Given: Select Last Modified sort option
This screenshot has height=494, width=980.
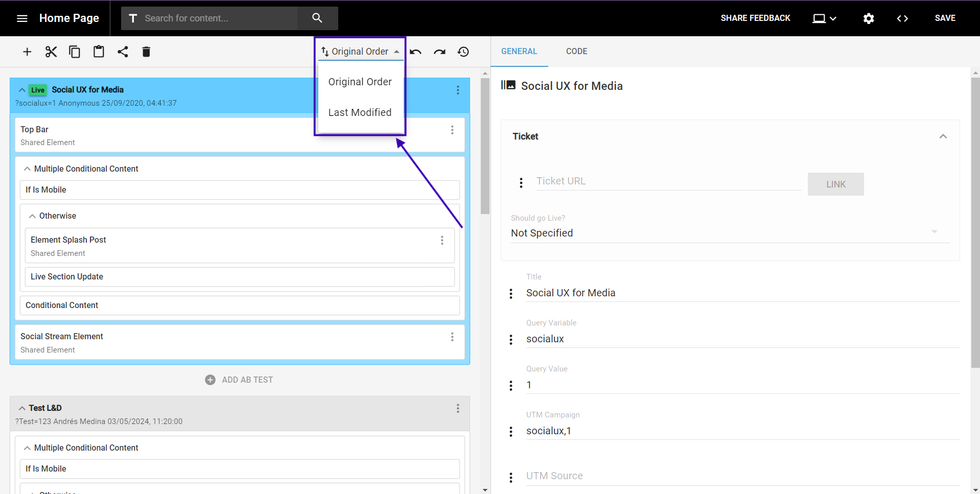Looking at the screenshot, I should (360, 112).
